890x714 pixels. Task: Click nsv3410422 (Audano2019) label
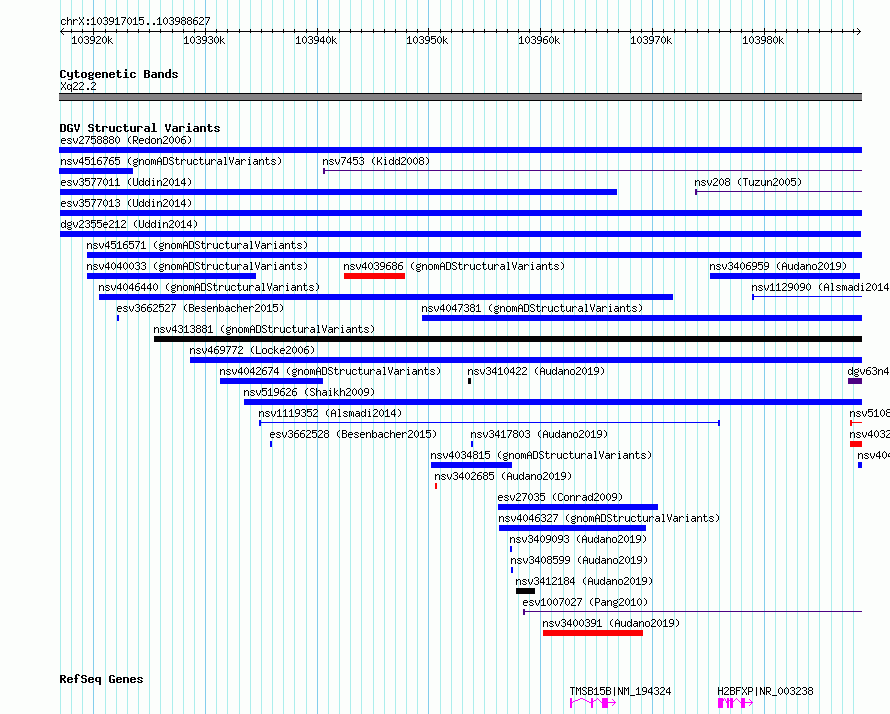tap(536, 371)
